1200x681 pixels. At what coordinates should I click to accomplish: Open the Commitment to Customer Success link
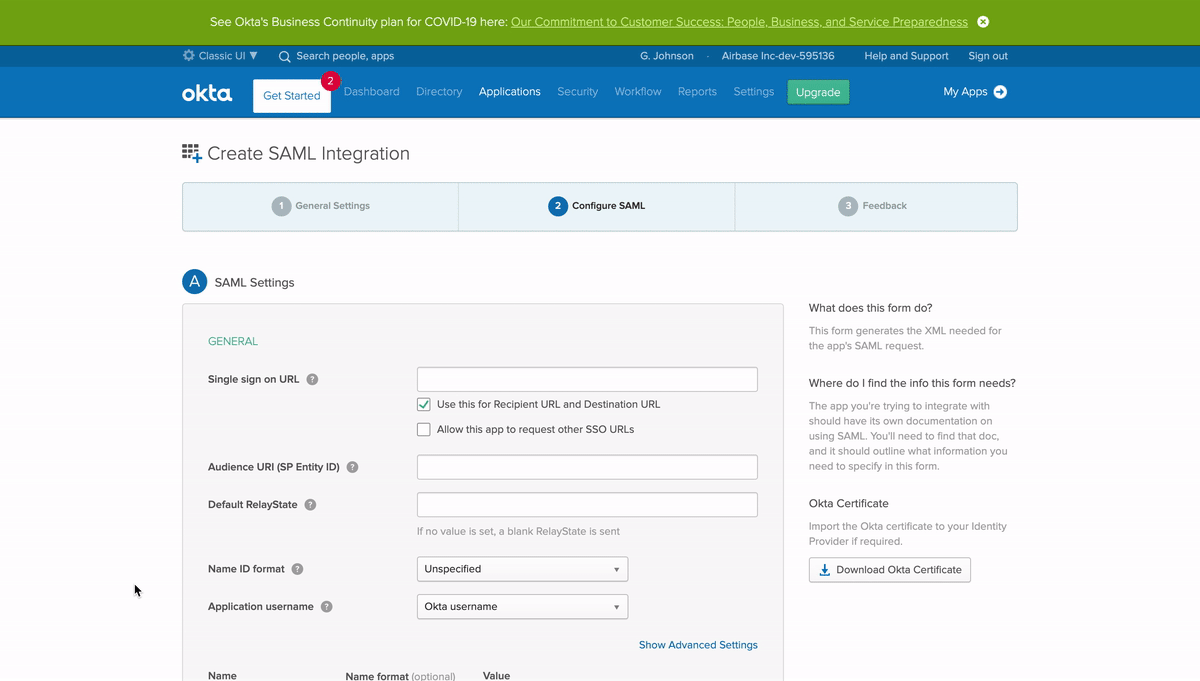pos(739,22)
